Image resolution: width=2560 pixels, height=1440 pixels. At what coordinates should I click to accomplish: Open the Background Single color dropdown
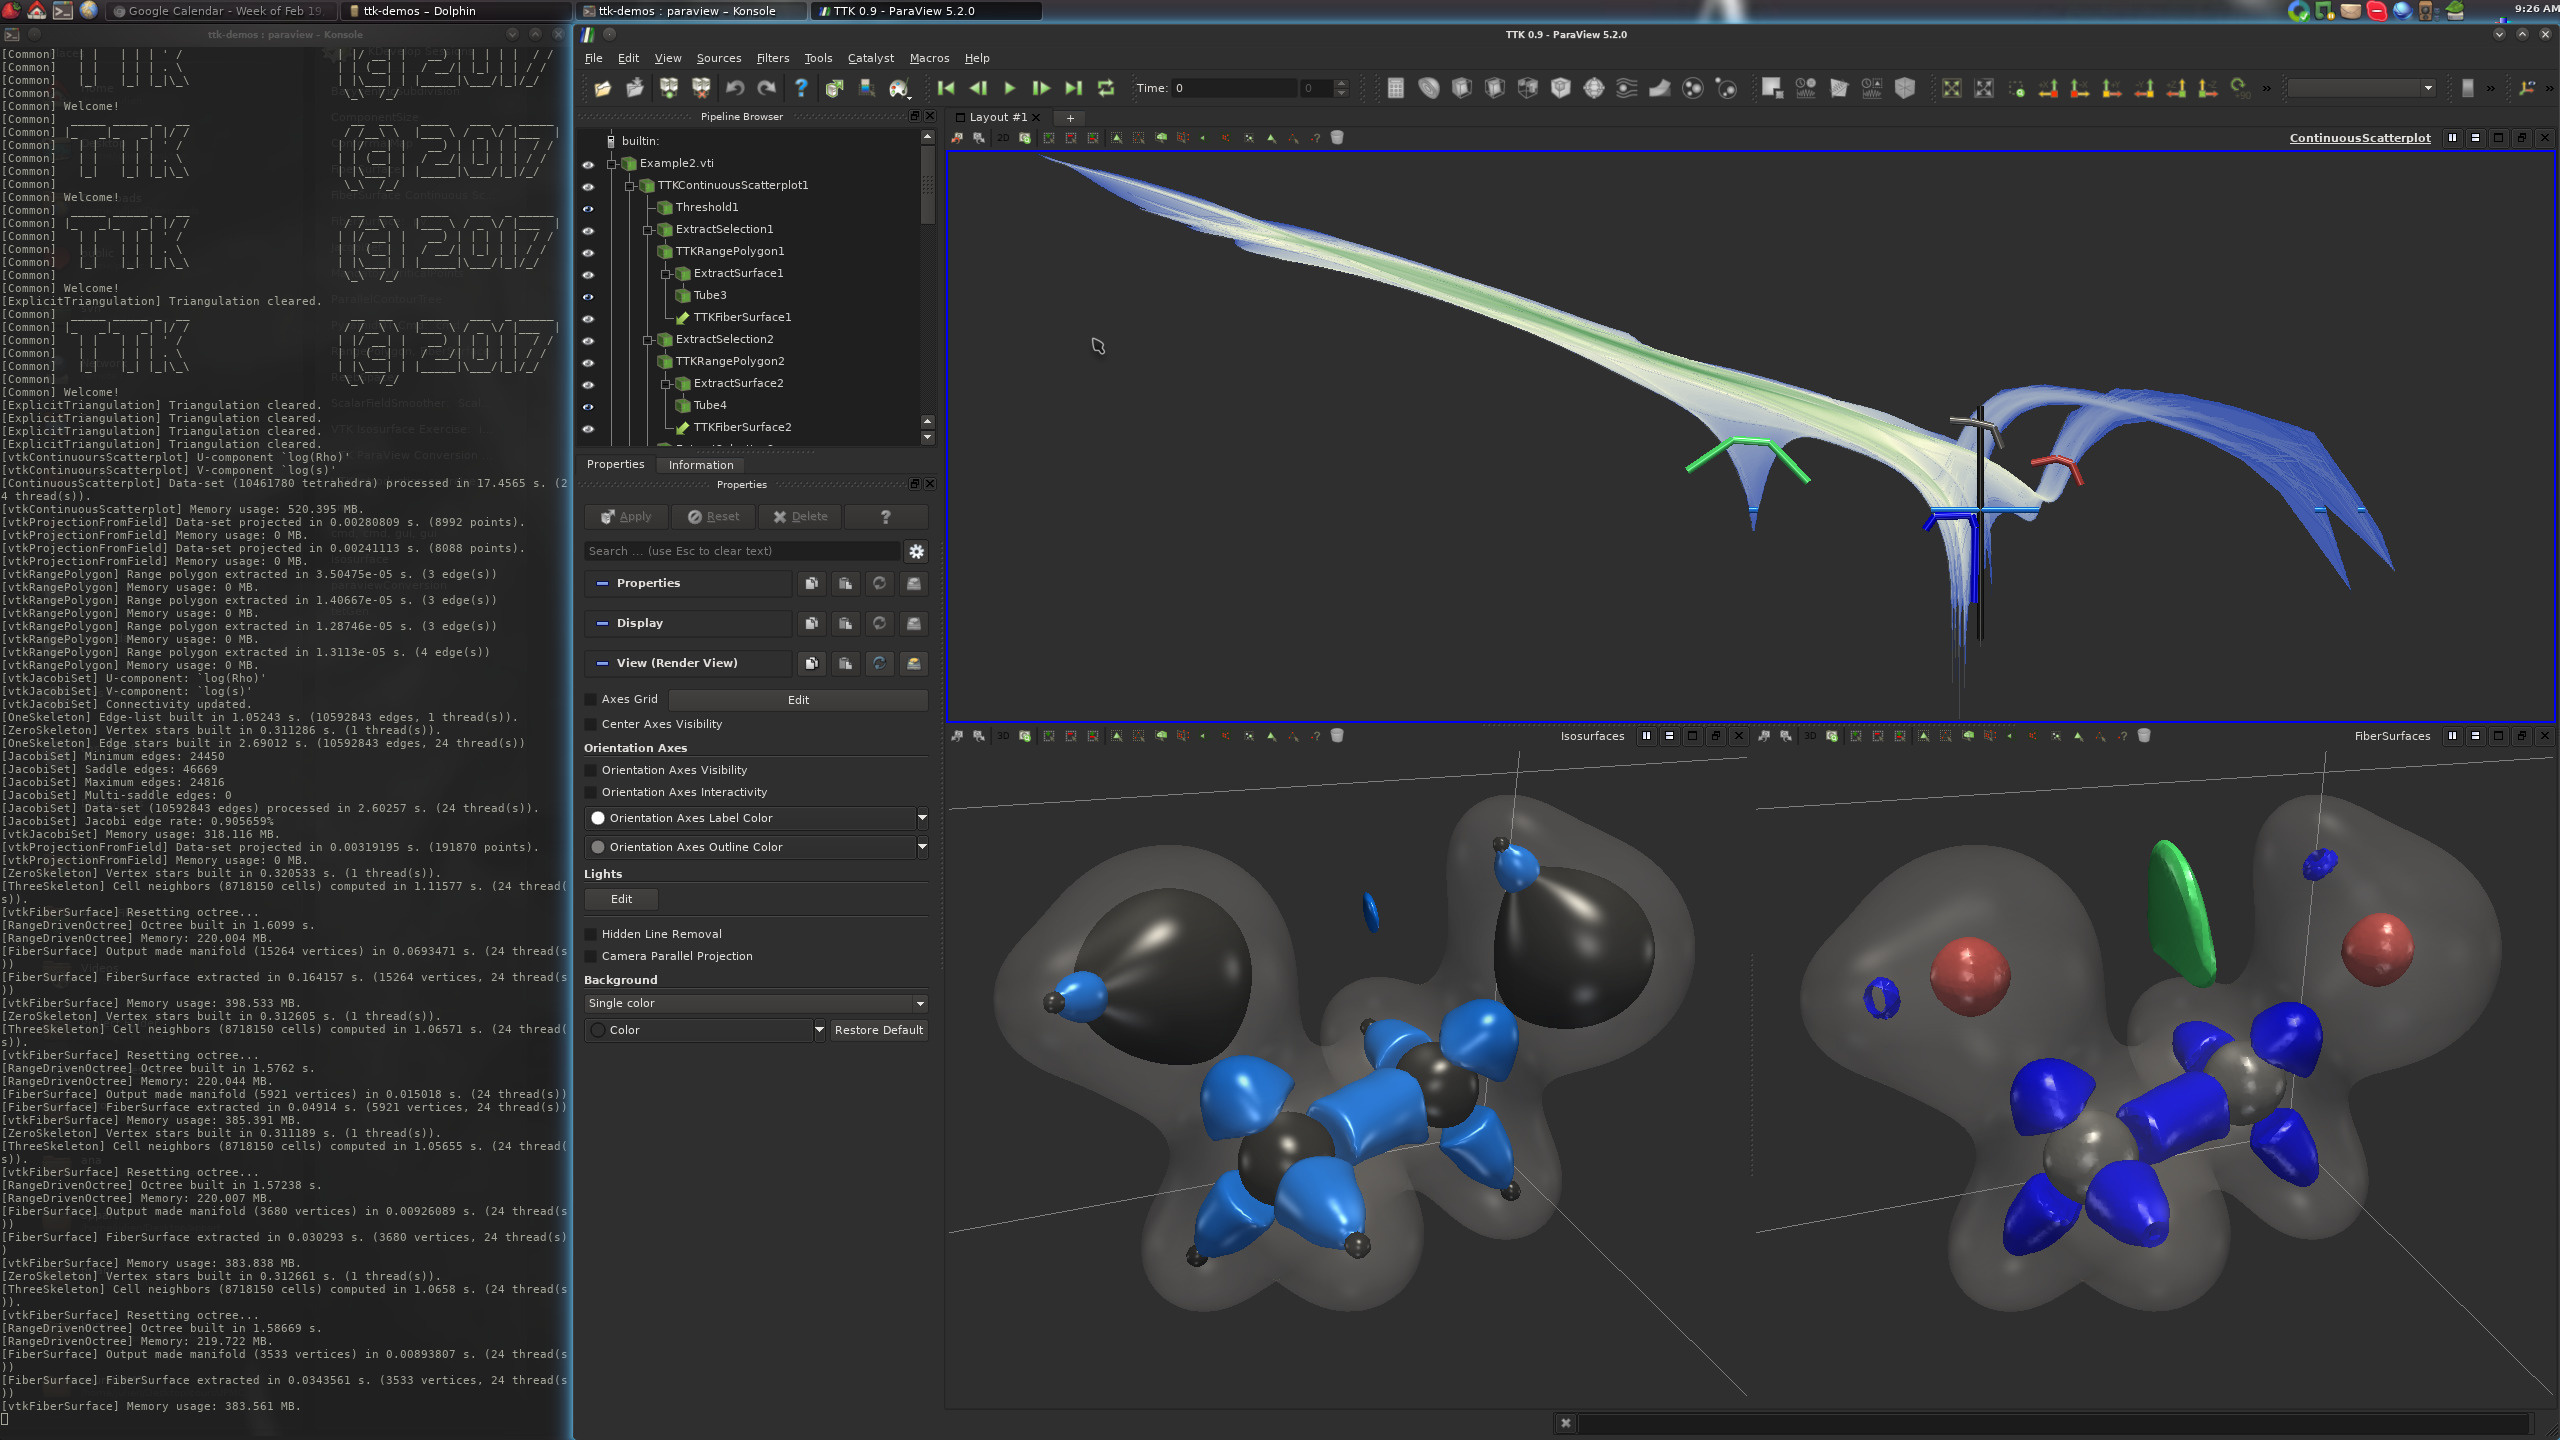[x=755, y=1003]
